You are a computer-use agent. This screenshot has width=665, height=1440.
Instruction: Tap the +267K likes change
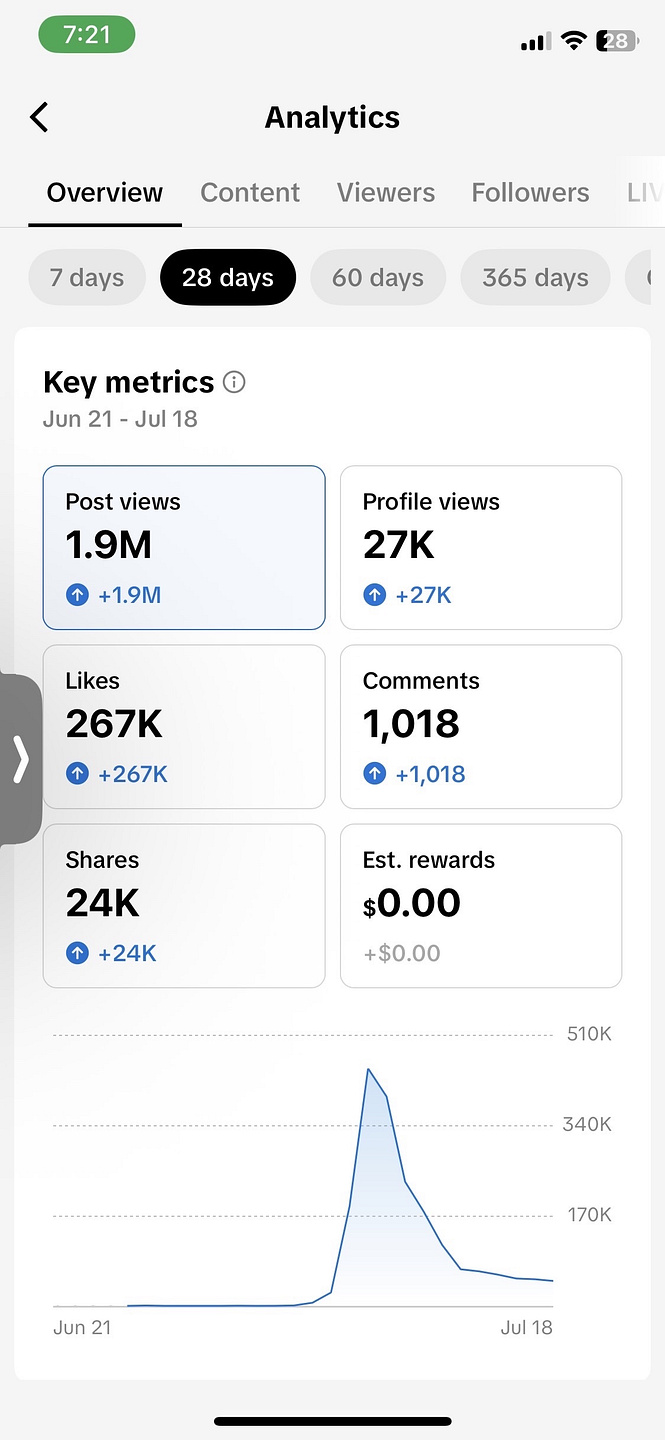(x=132, y=774)
